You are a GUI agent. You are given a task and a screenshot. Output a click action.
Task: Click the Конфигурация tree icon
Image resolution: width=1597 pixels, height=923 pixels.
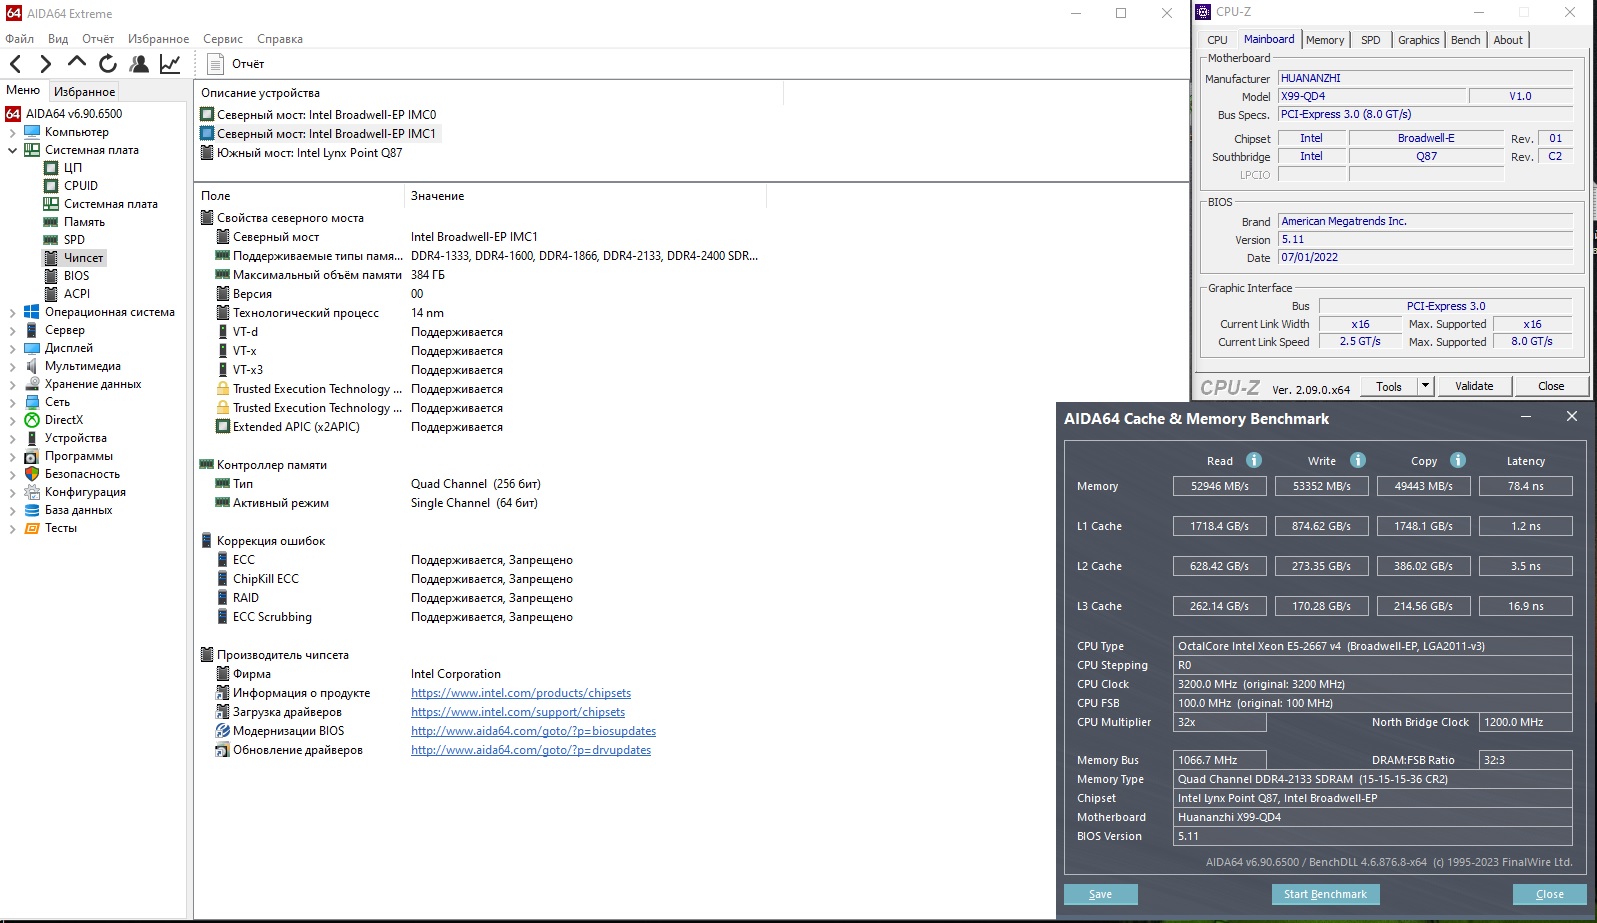coord(32,492)
